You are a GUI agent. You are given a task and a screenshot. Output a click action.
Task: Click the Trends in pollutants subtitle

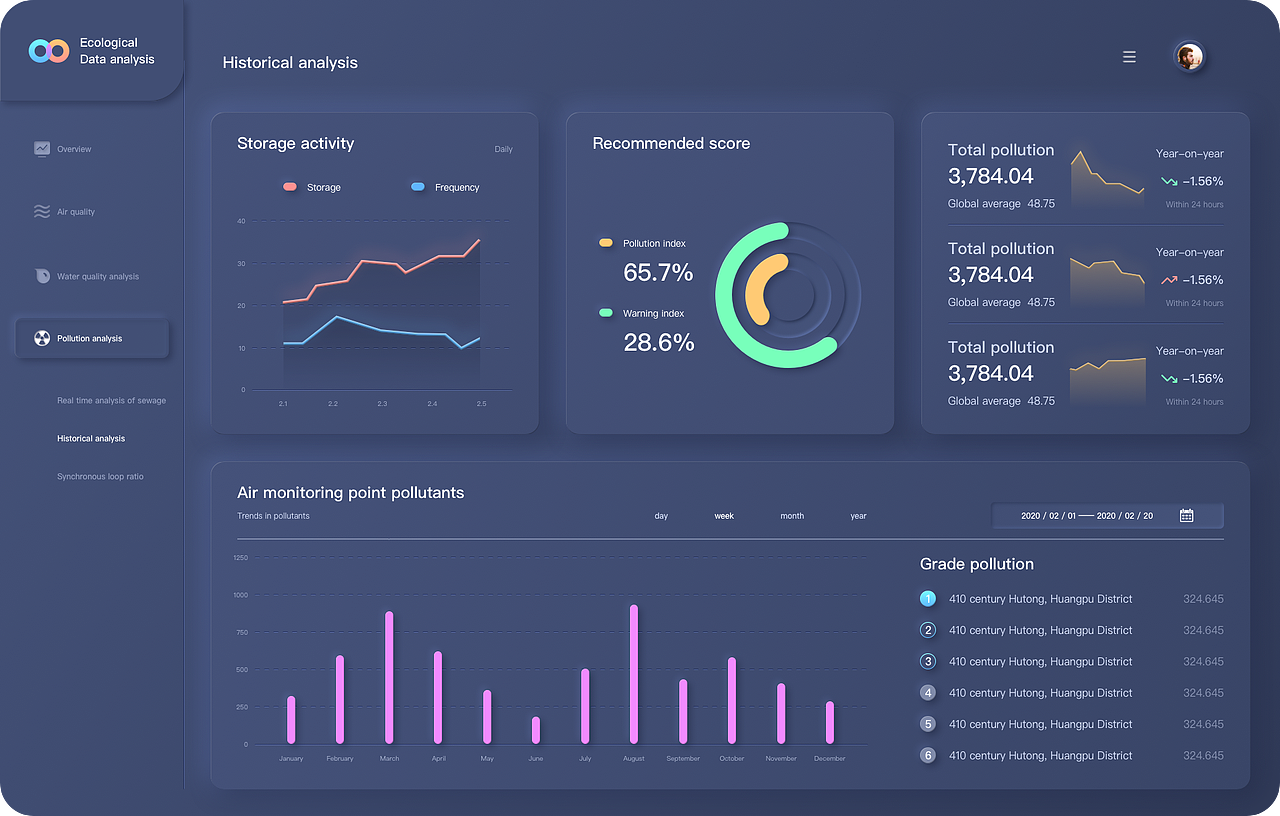[x=273, y=516]
